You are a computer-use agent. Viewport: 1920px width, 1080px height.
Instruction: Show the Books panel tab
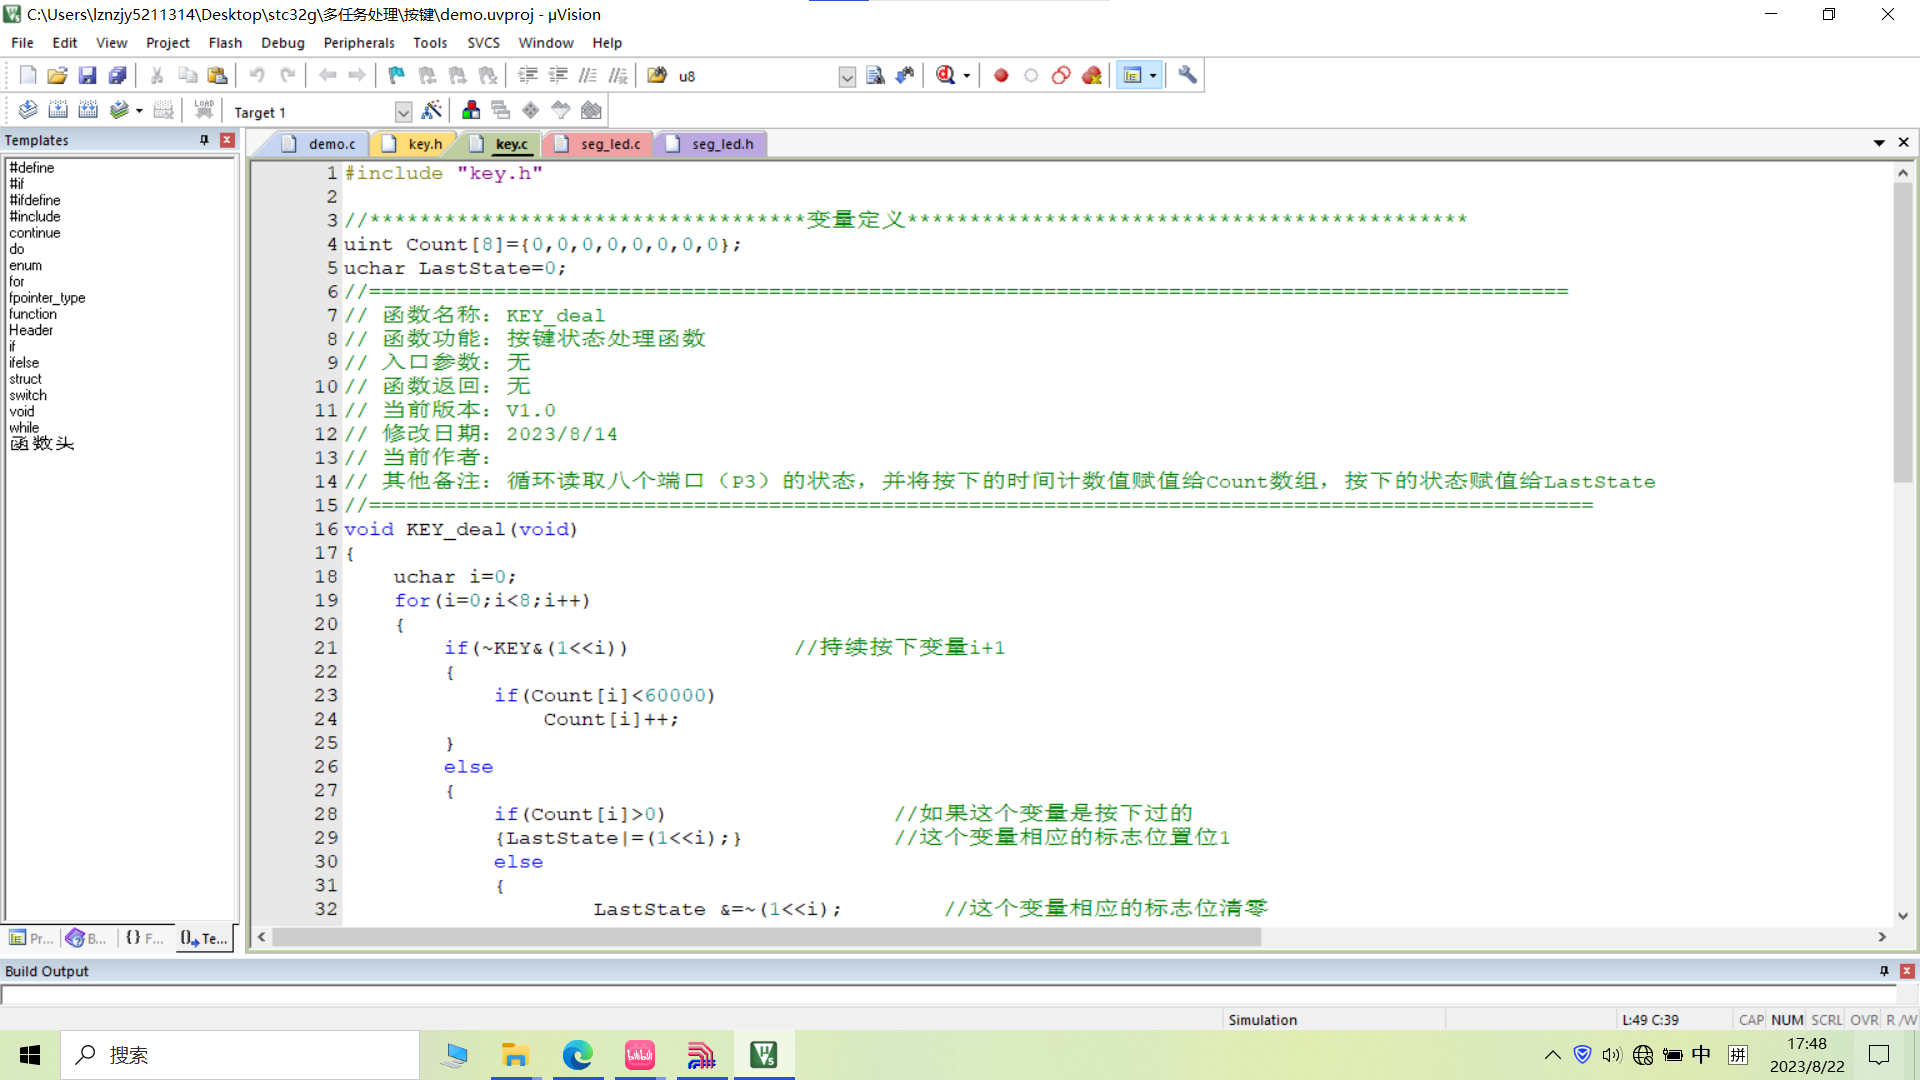tap(86, 938)
